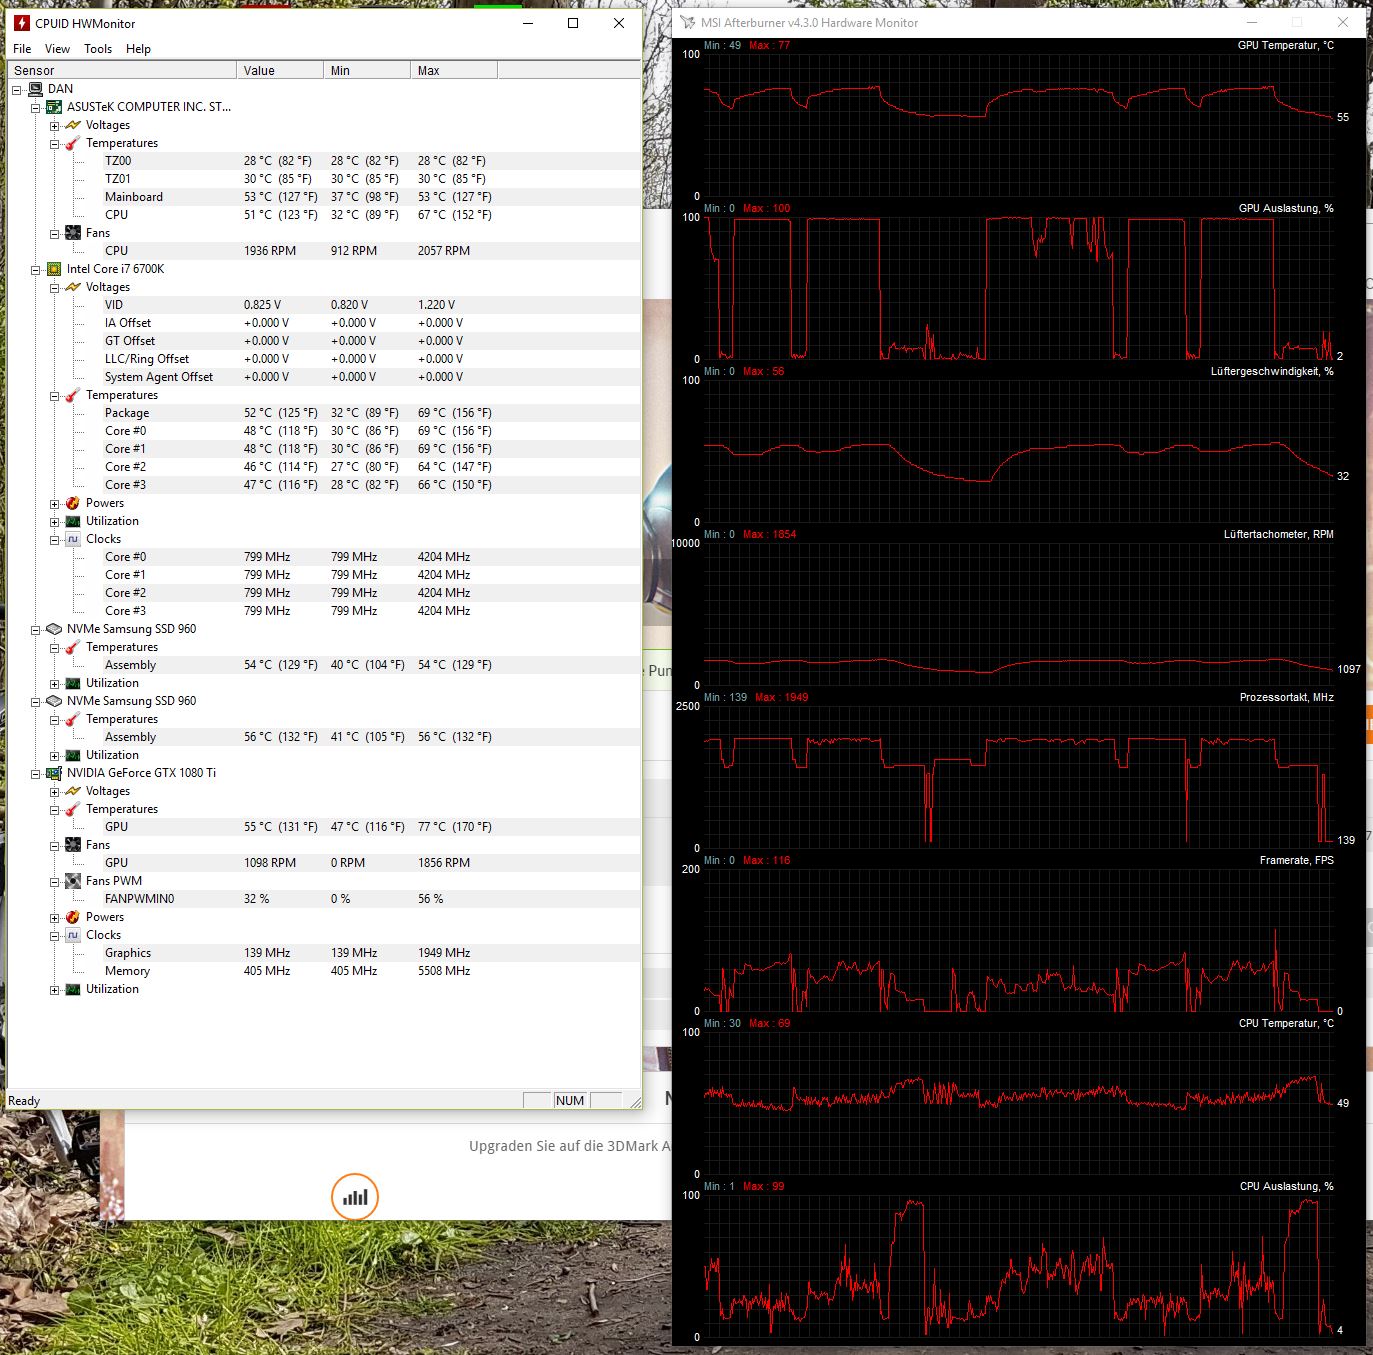Click the Powers flame icon under GeForce GTX
The width and height of the screenshot is (1373, 1355).
(73, 917)
